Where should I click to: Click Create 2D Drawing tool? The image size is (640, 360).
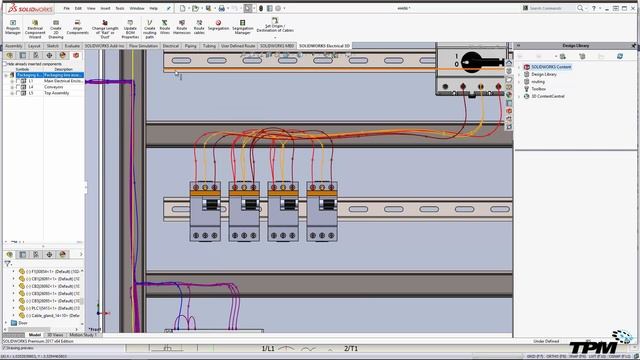point(56,29)
